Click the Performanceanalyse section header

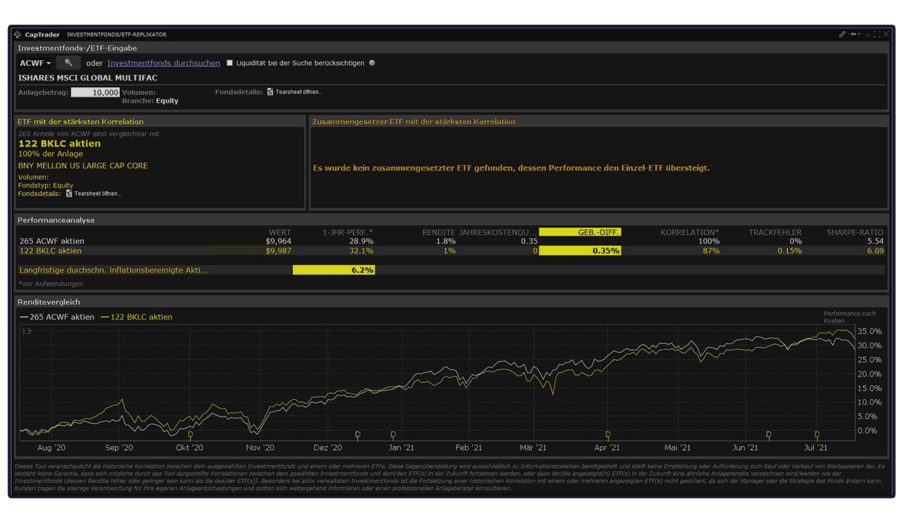[x=56, y=220]
